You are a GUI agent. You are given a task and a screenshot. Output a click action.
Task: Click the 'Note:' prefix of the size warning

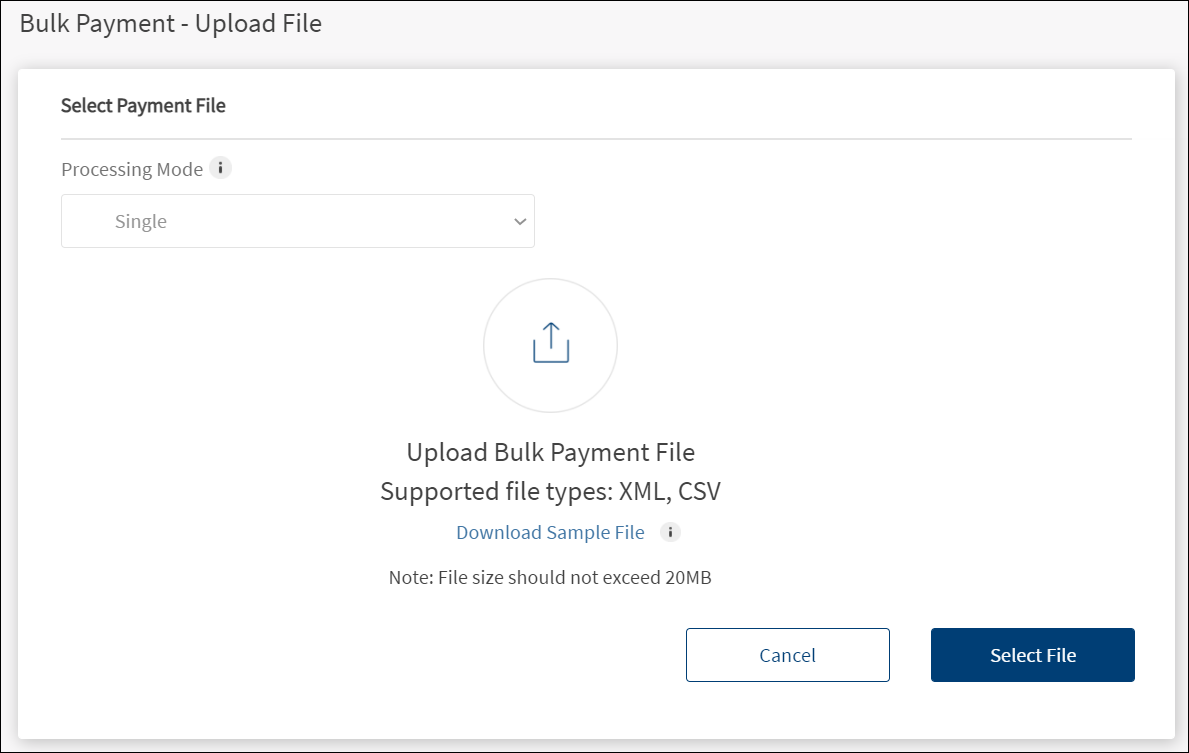[410, 577]
